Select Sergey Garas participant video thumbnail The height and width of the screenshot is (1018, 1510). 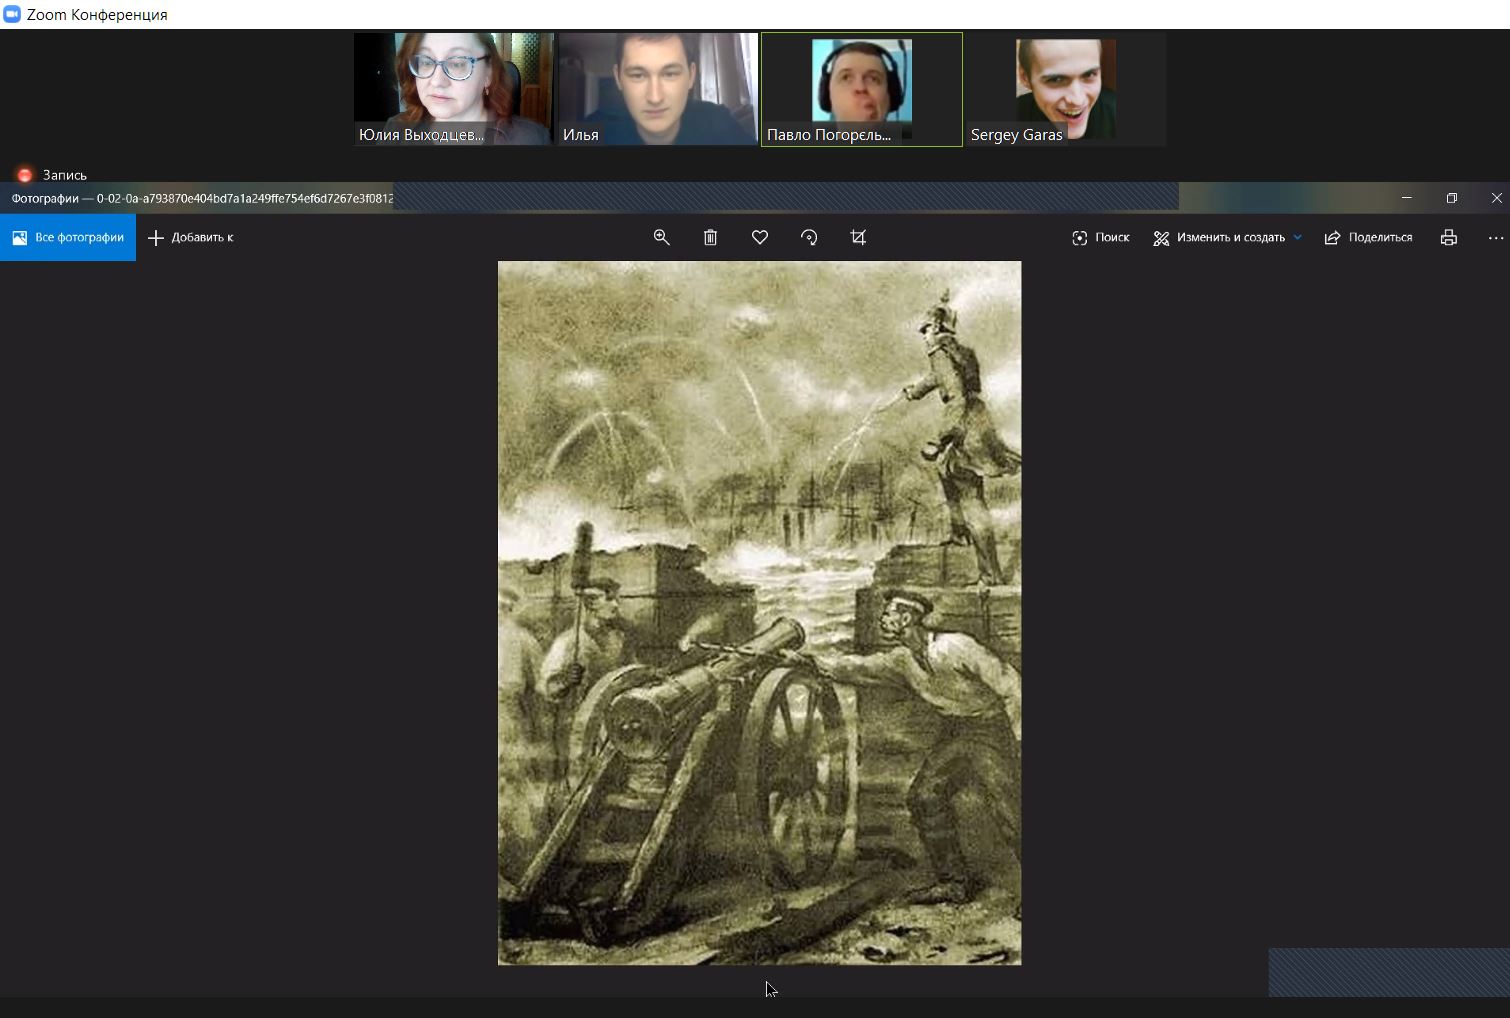tap(1066, 89)
